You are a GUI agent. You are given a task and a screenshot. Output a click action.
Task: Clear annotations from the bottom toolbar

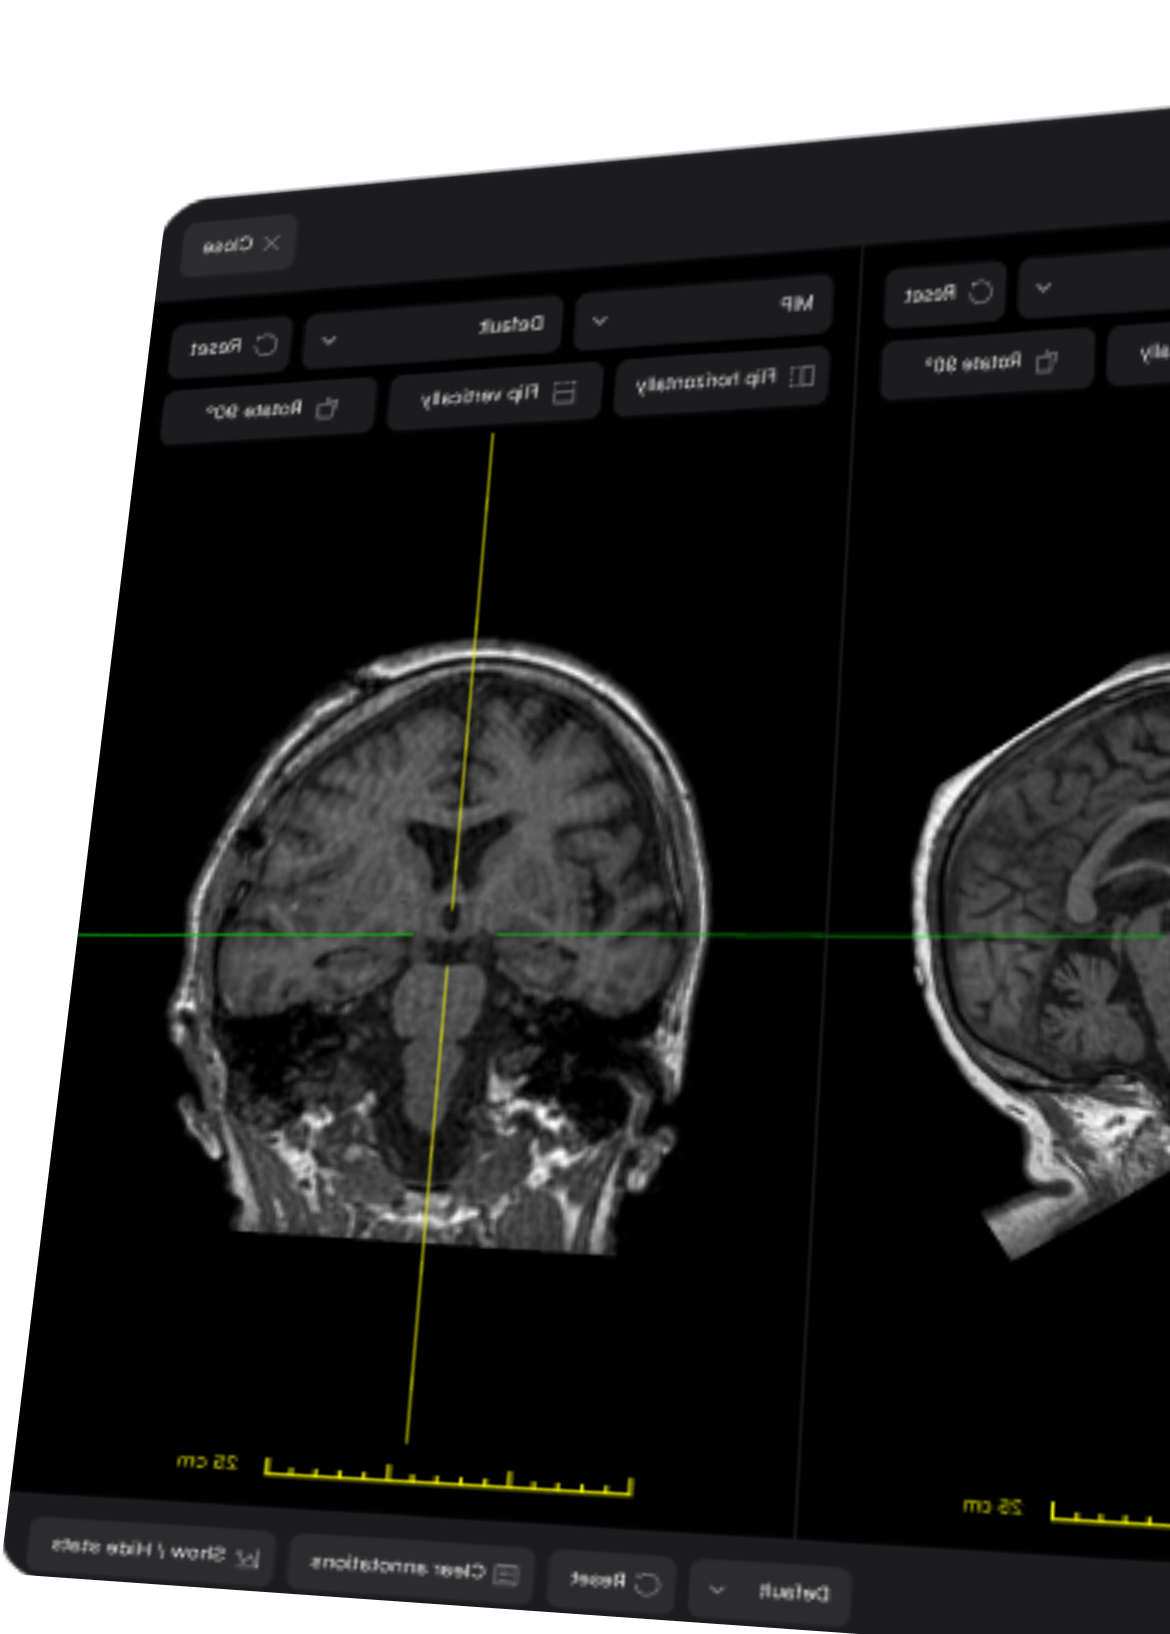(411, 1568)
